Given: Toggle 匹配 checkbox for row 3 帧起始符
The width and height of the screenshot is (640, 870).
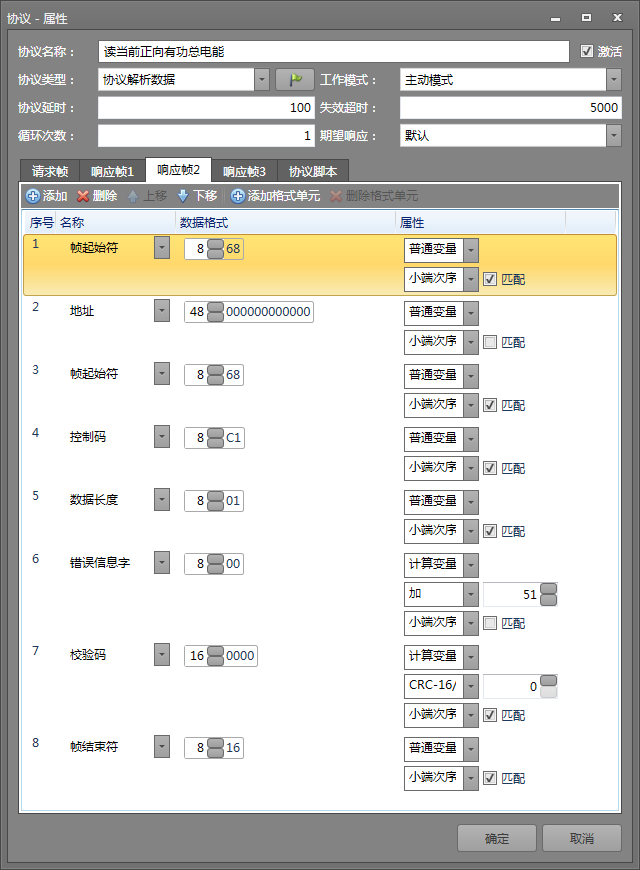Looking at the screenshot, I should (490, 405).
